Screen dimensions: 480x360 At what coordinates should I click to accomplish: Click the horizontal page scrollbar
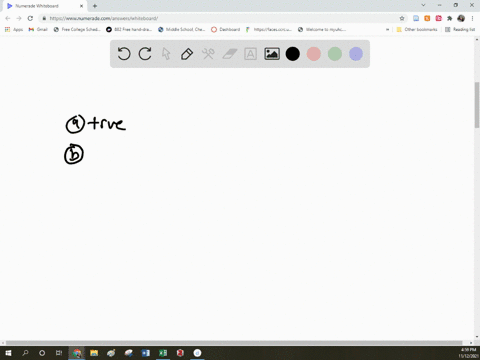click(x=234, y=343)
